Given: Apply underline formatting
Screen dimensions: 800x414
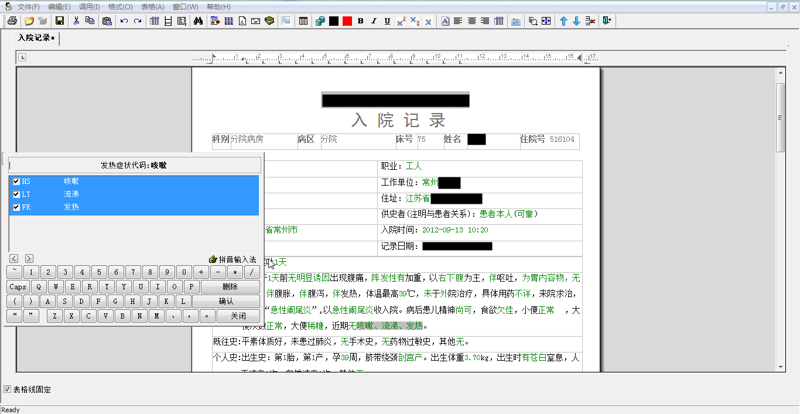Looking at the screenshot, I should pos(387,21).
